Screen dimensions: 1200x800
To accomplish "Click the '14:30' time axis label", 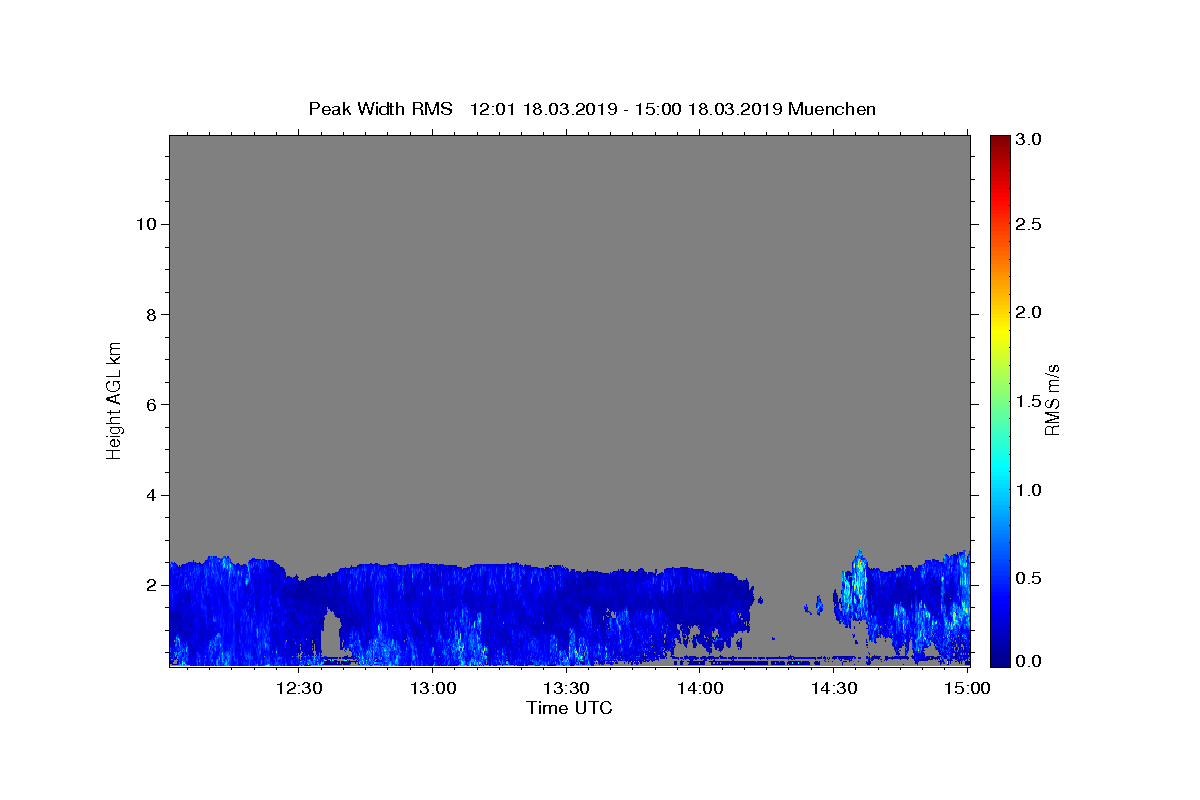I will pos(834,688).
